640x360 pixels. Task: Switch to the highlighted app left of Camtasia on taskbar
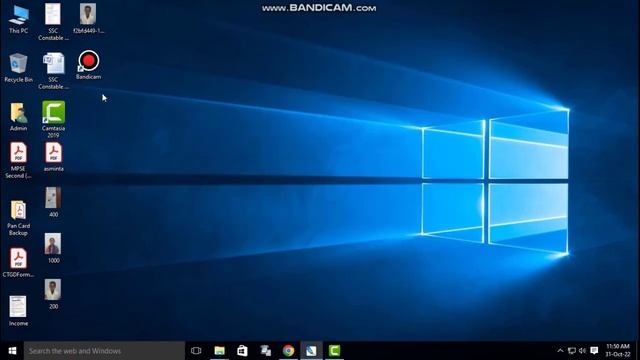[x=311, y=351]
